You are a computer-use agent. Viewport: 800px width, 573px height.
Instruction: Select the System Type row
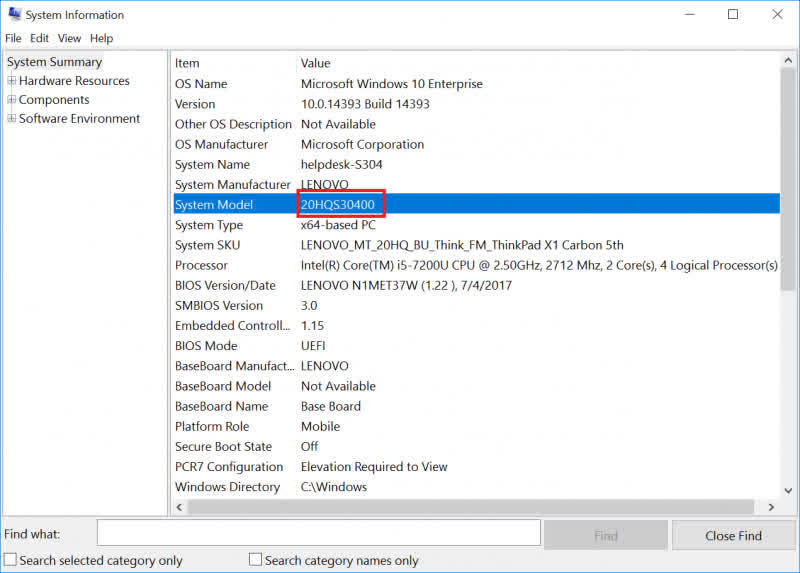click(477, 225)
